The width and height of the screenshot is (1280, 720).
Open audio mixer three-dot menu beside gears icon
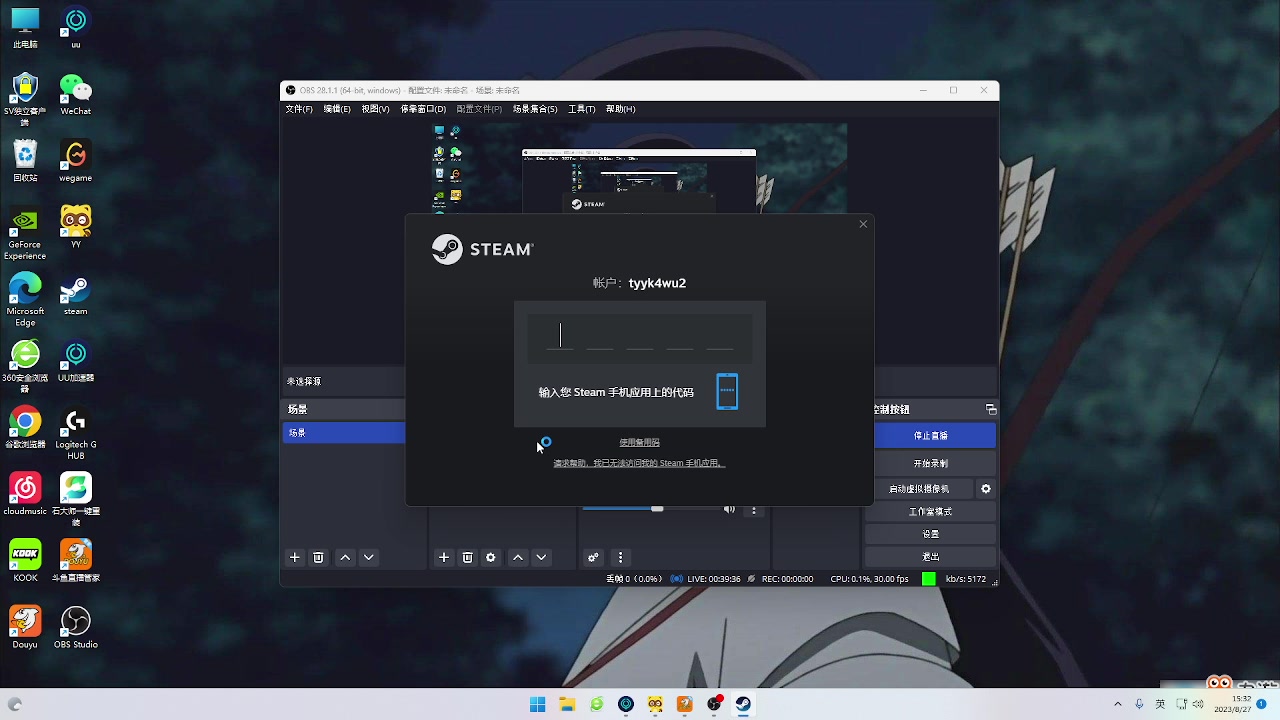tap(620, 557)
